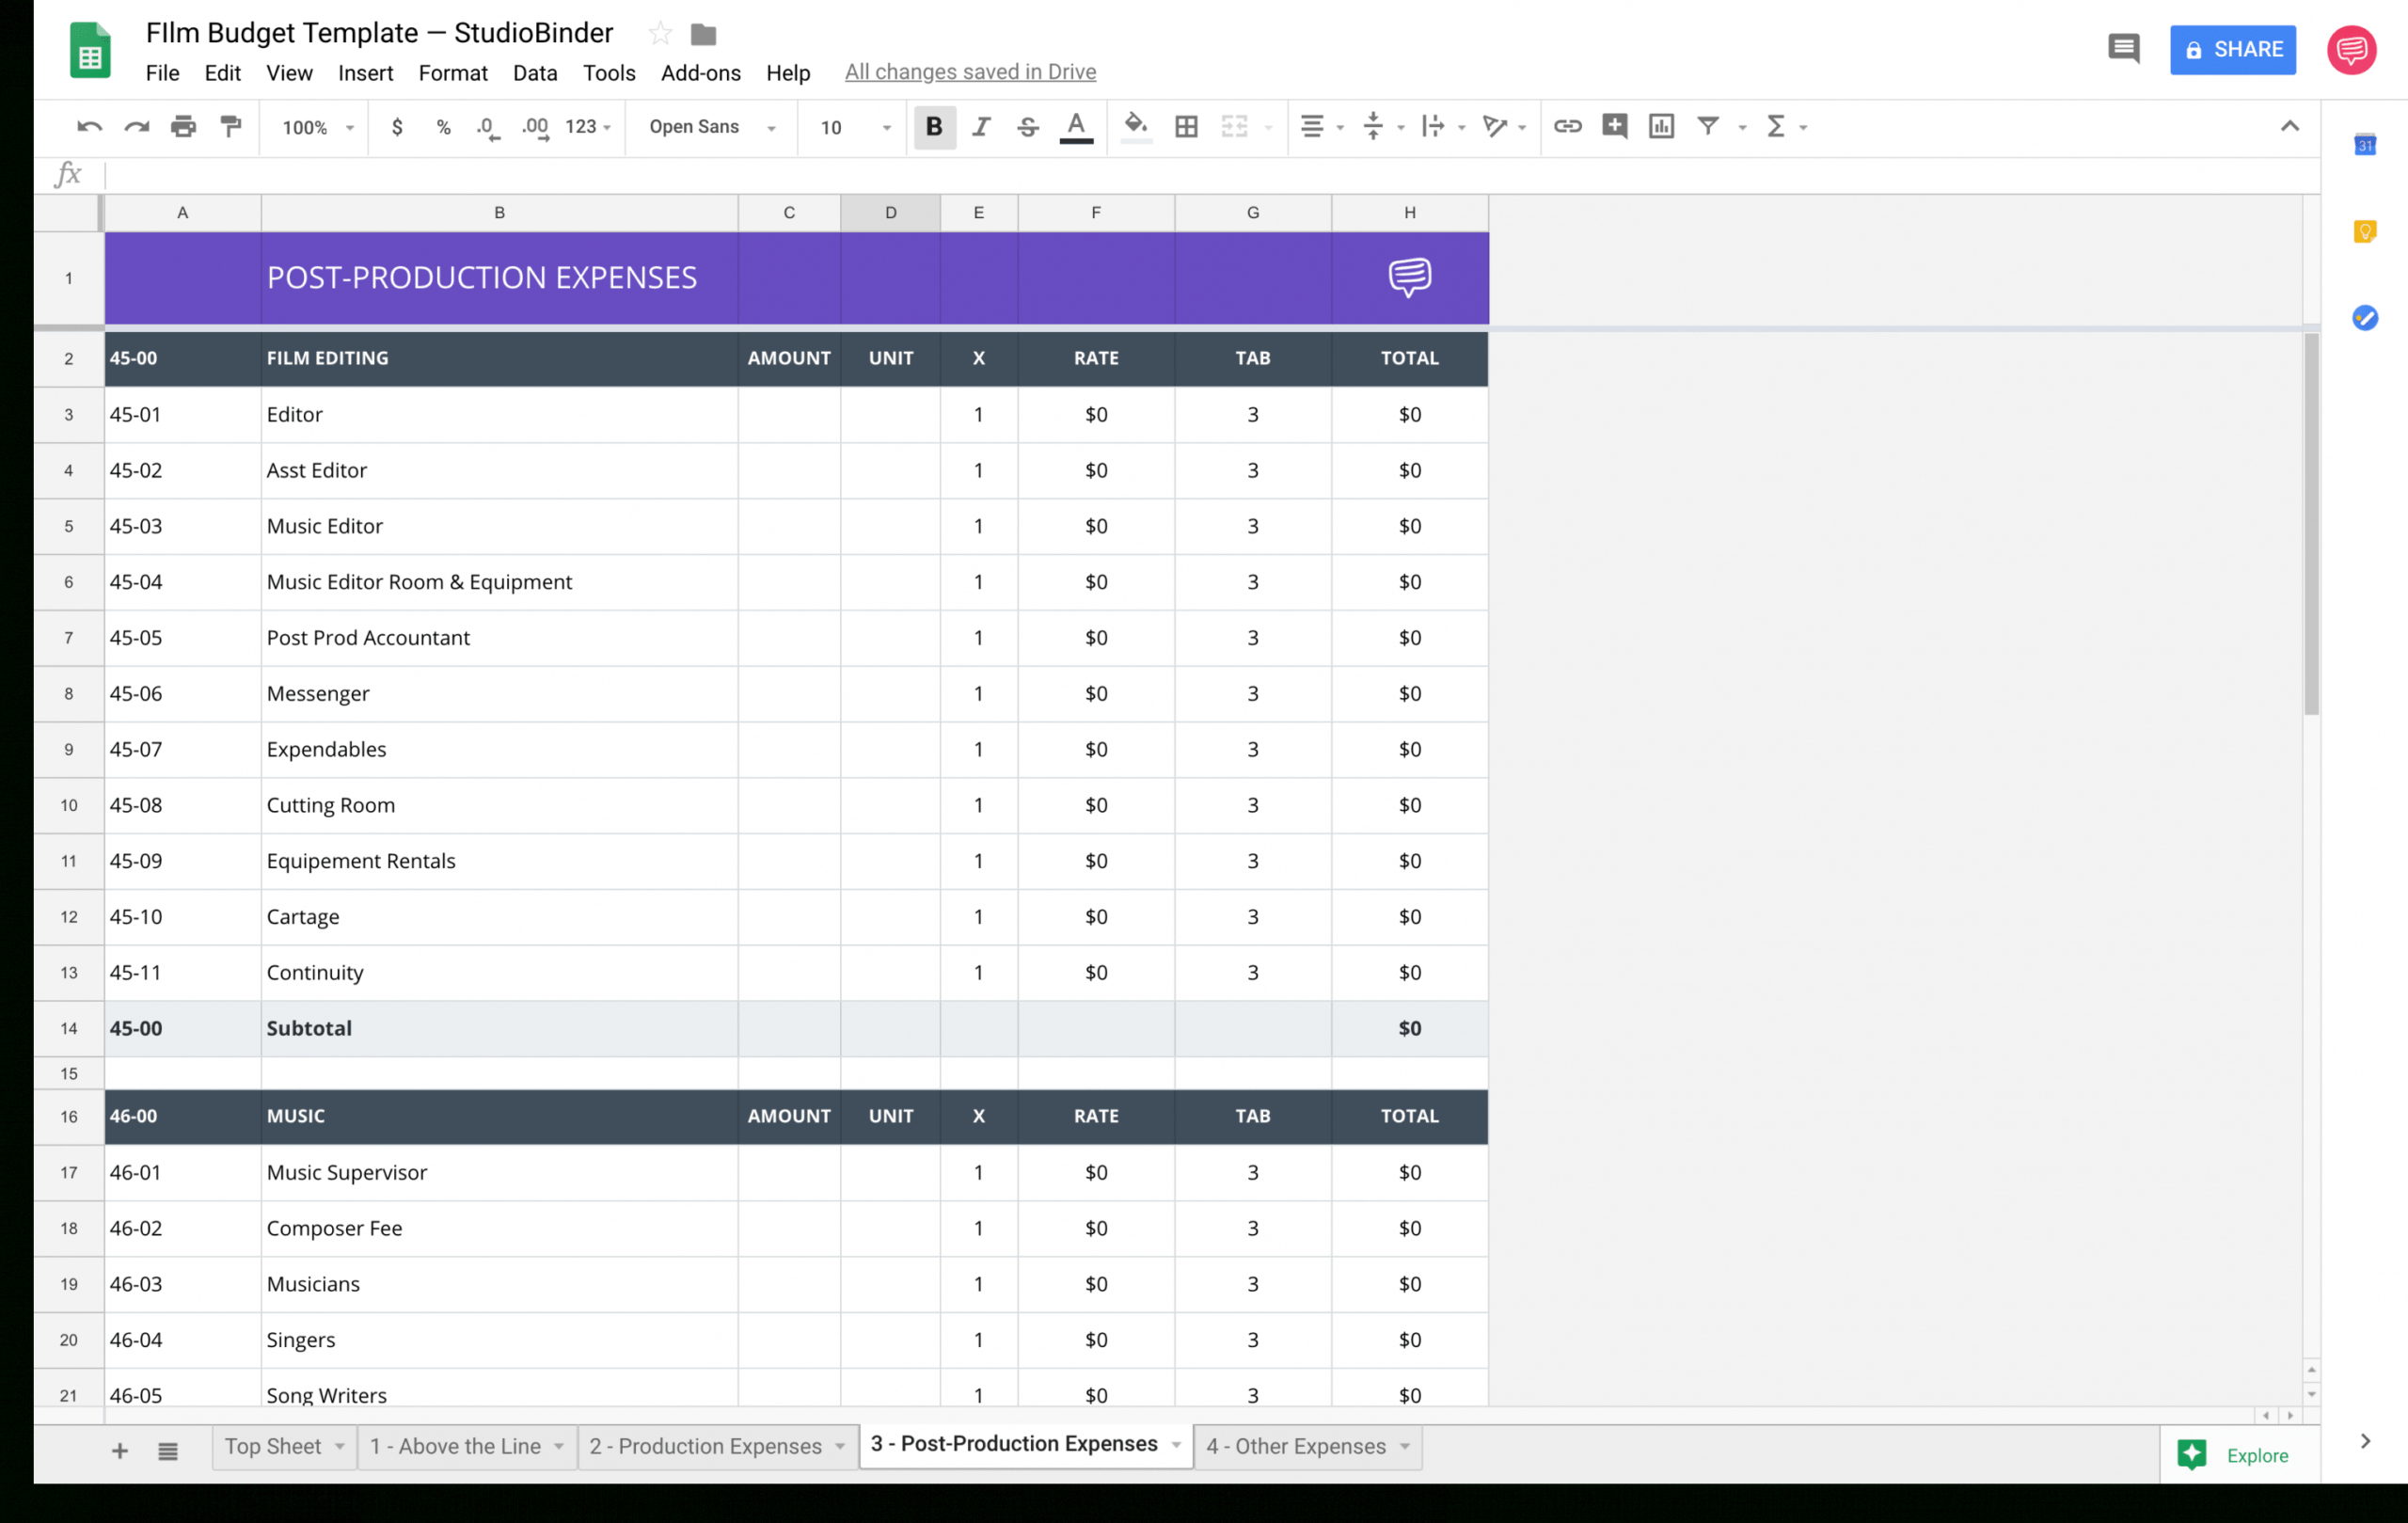2408x1523 pixels.
Task: Open the functions sigma icon
Action: 1776,127
